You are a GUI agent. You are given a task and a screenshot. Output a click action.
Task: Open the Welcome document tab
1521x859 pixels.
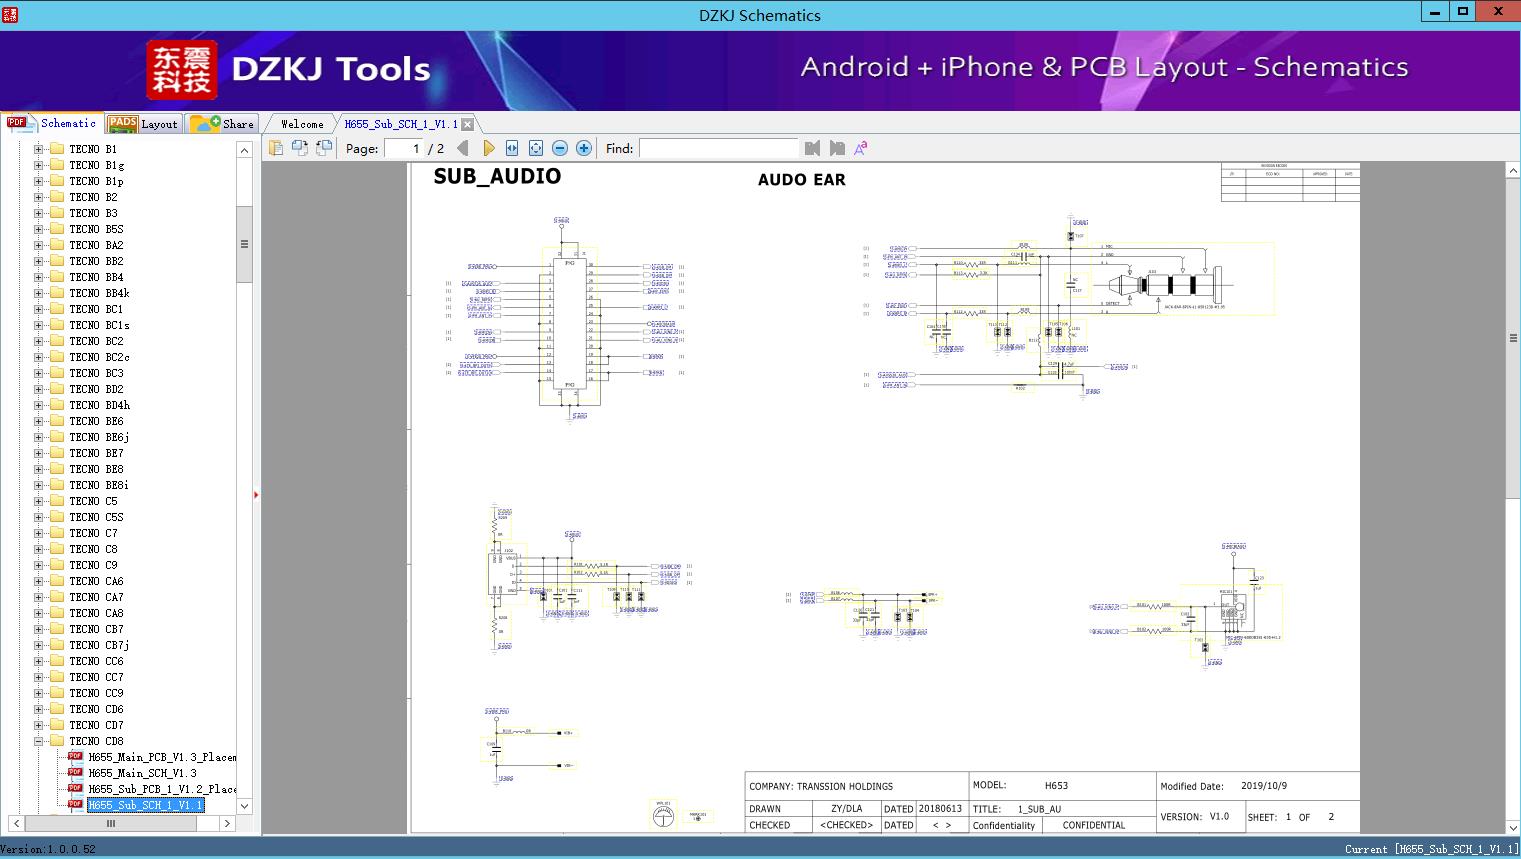(x=302, y=124)
